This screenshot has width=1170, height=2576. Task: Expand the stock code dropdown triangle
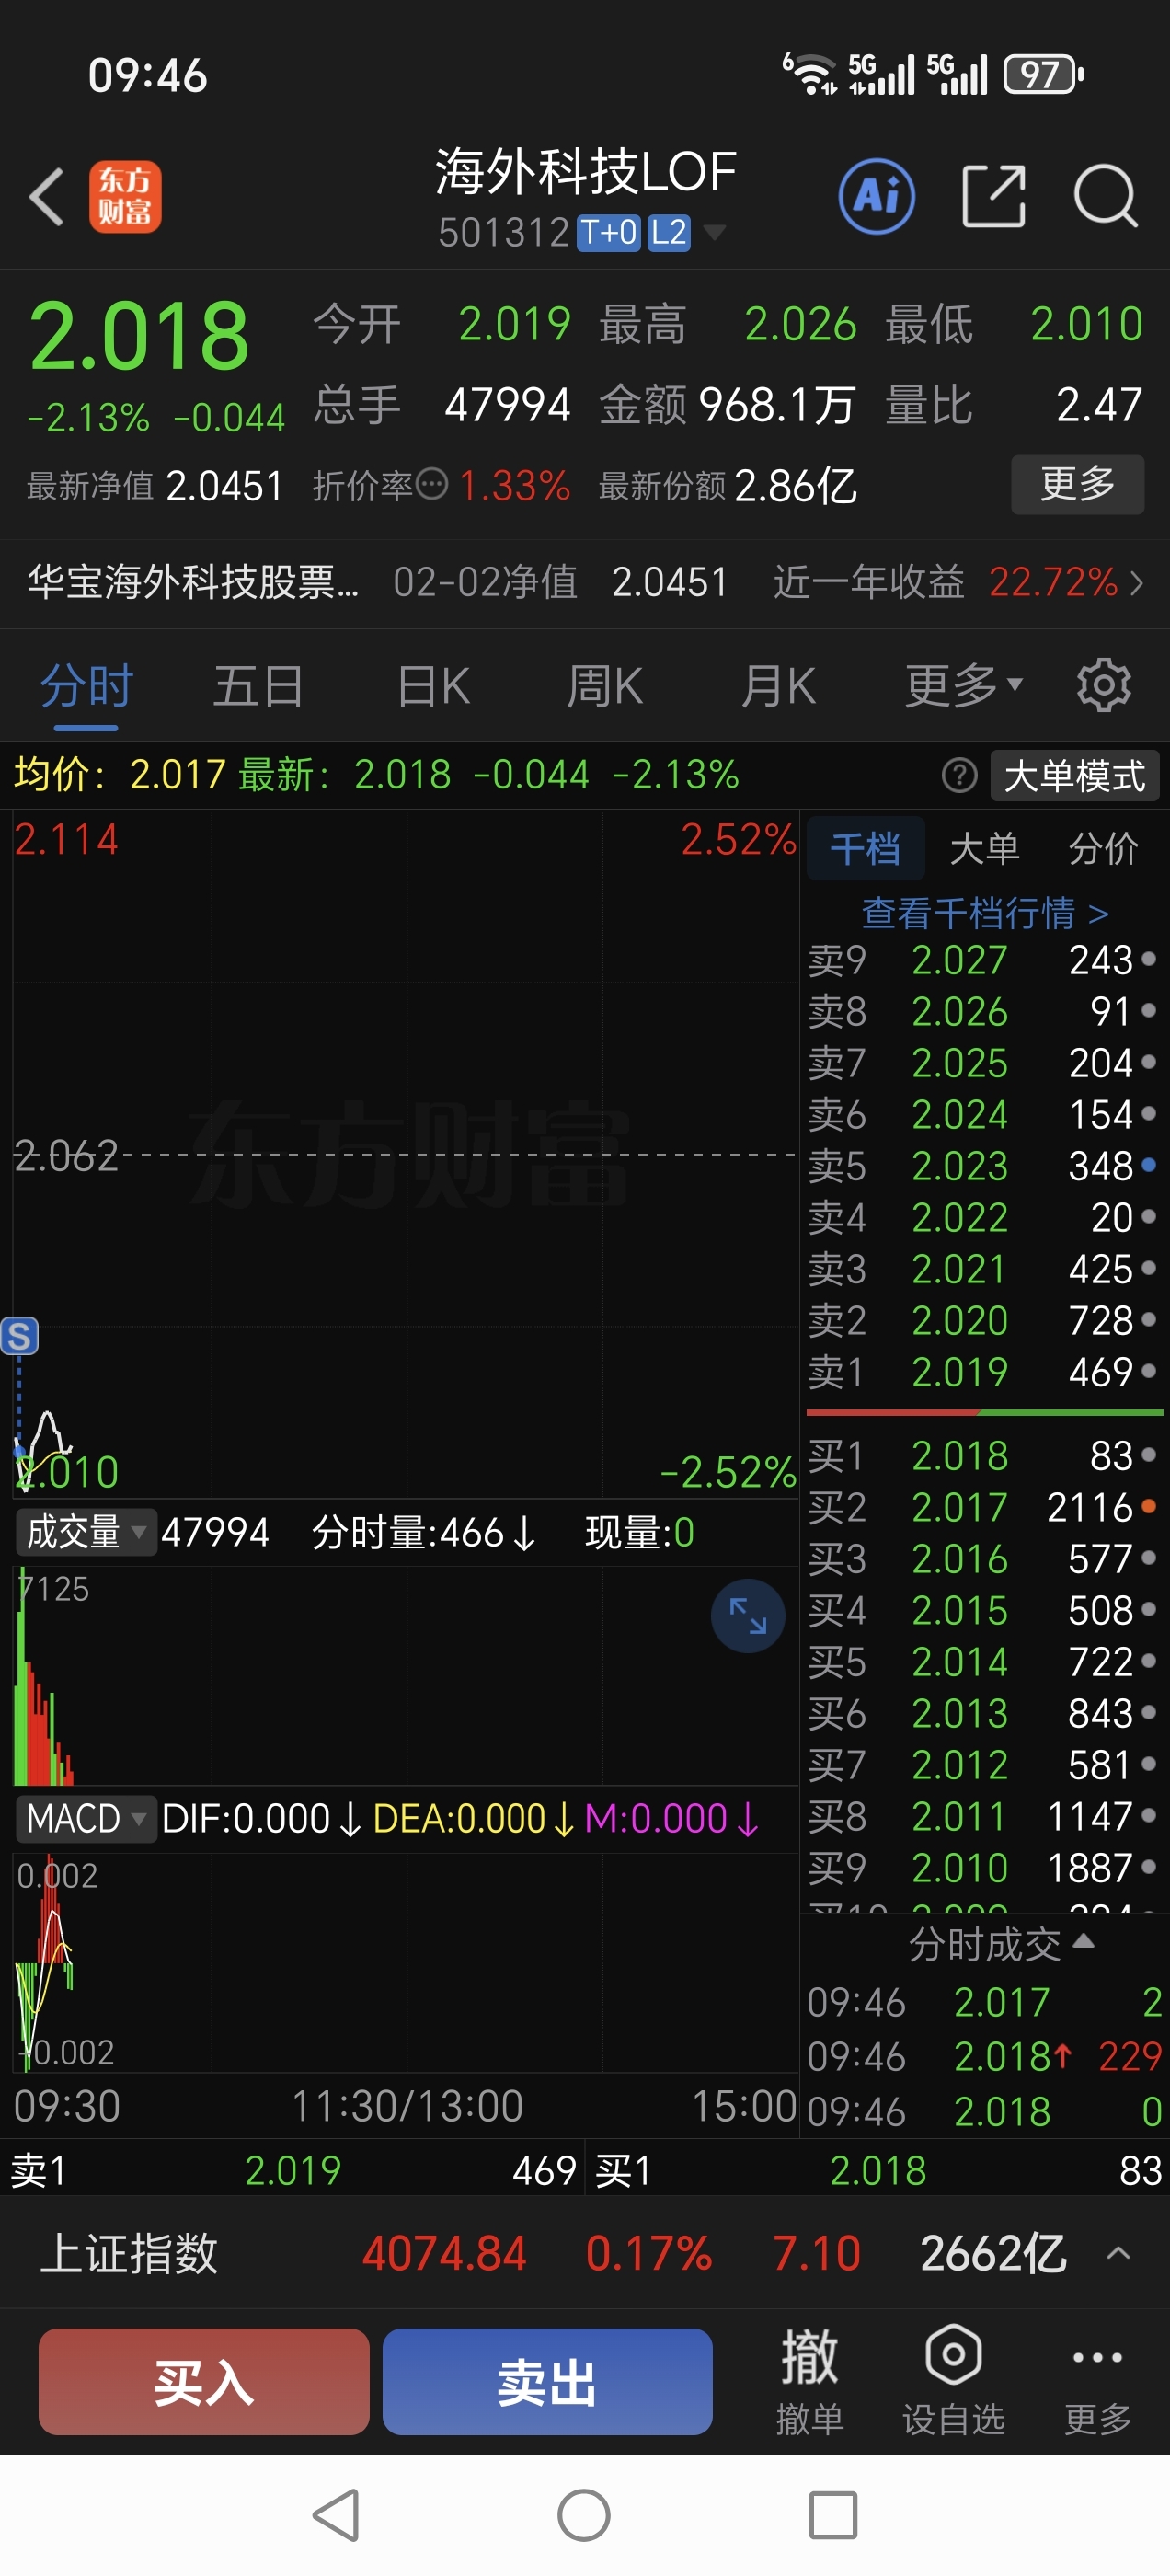coord(714,233)
